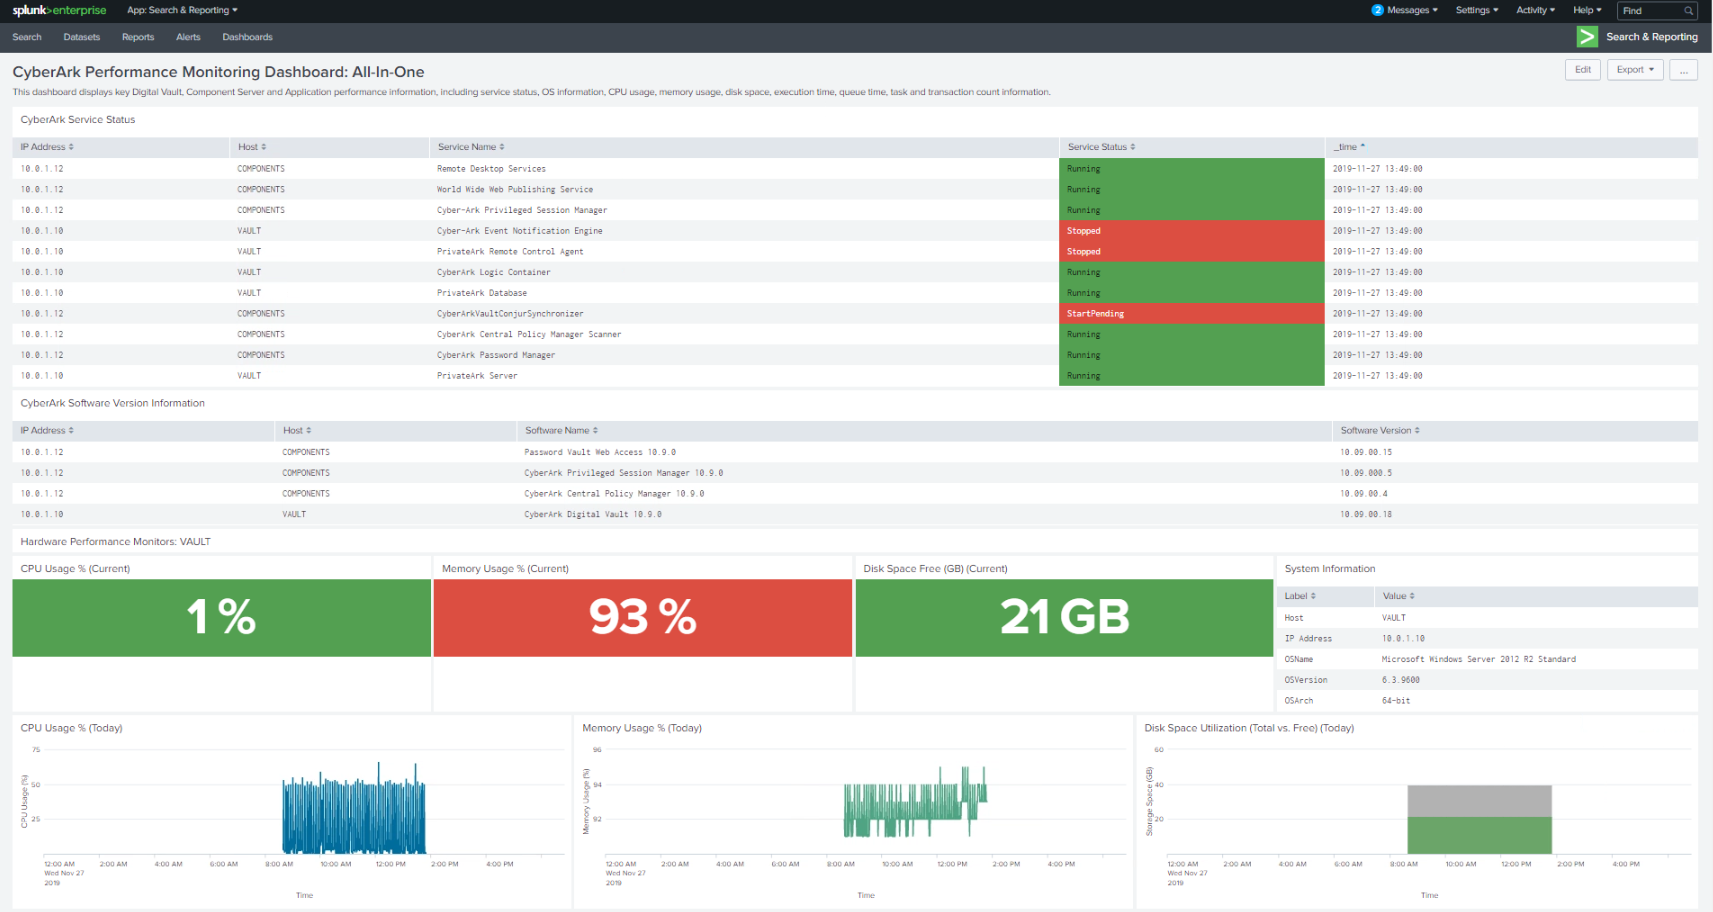1713x912 pixels.
Task: Sort by Software Version column
Action: (1380, 431)
